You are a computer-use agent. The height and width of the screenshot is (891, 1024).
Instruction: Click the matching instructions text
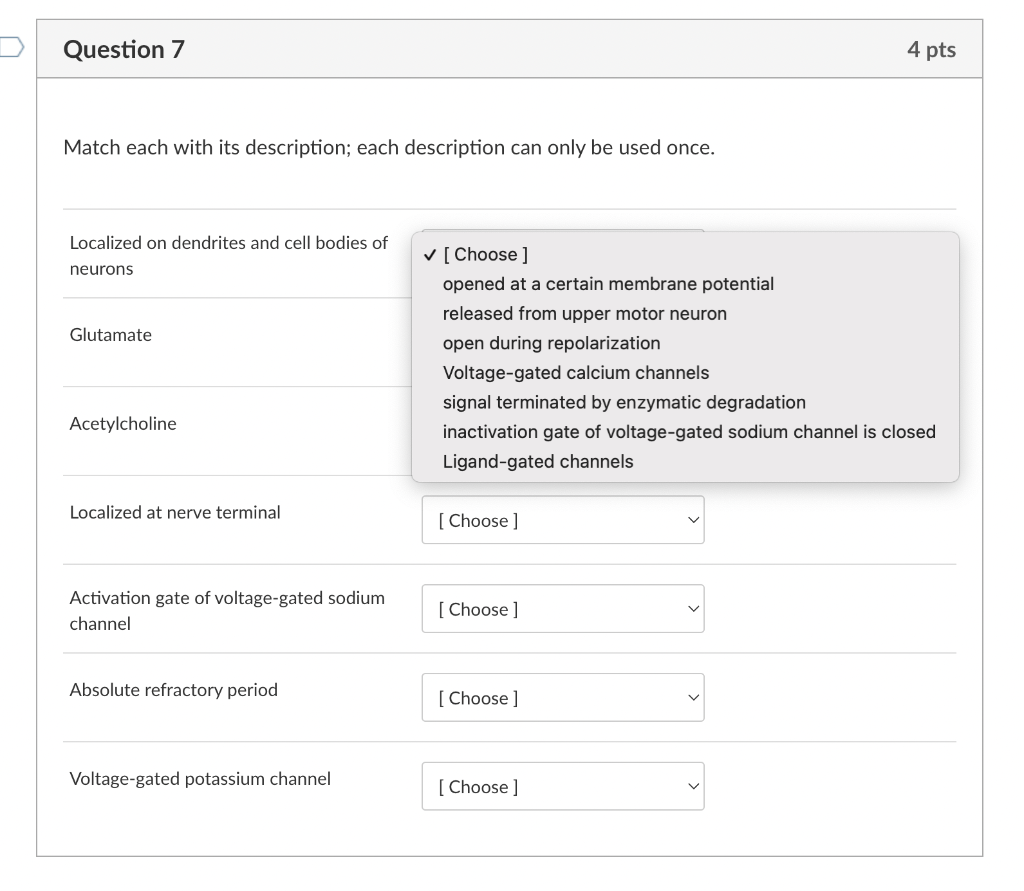pyautogui.click(x=389, y=148)
